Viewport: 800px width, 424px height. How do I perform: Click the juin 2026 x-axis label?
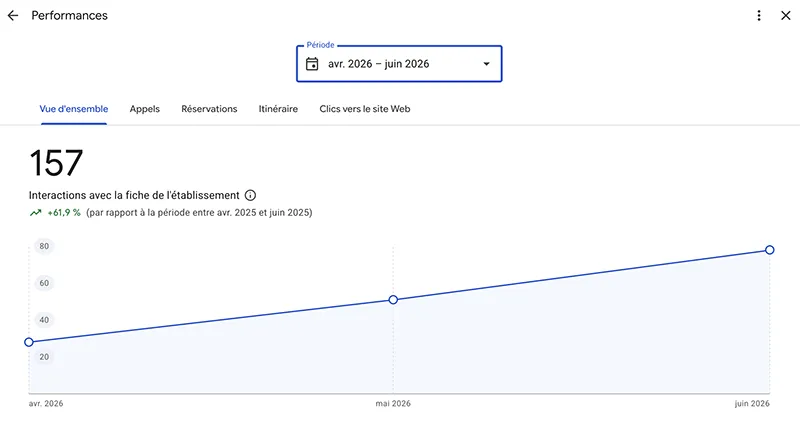(x=752, y=404)
